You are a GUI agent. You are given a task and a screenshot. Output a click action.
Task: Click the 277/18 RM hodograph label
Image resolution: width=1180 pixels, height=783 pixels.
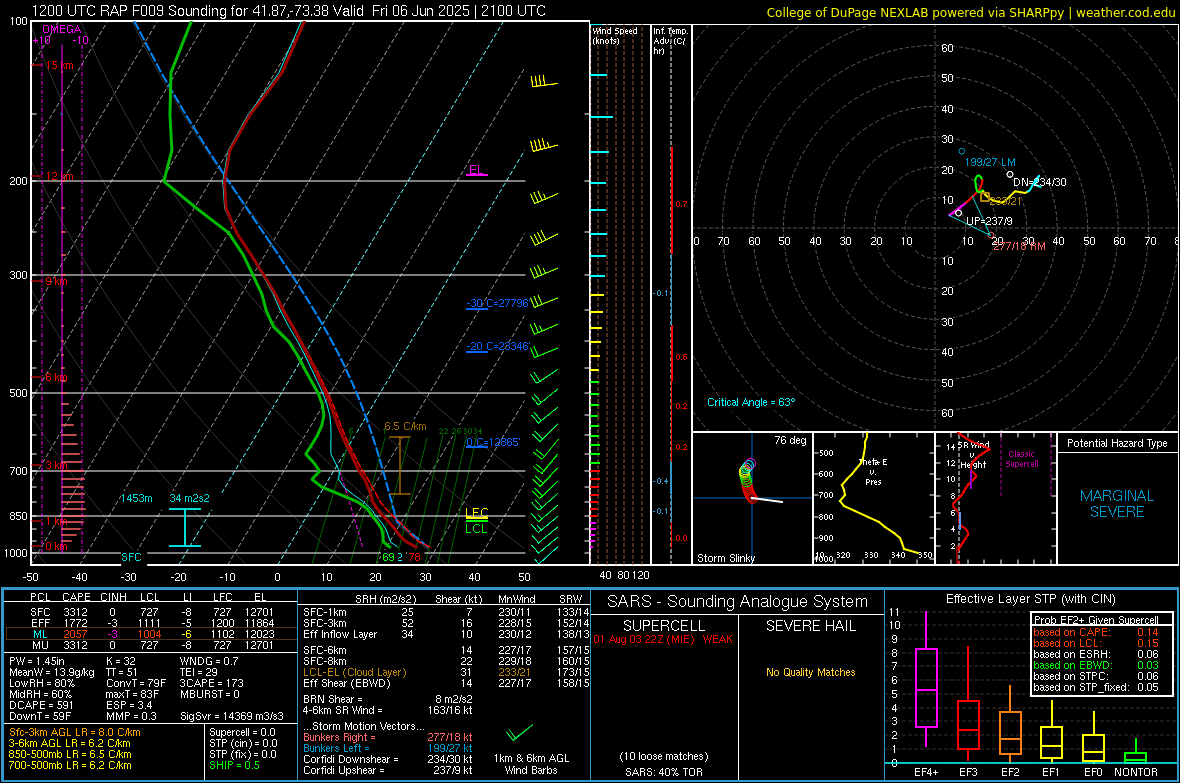pyautogui.click(x=1019, y=246)
